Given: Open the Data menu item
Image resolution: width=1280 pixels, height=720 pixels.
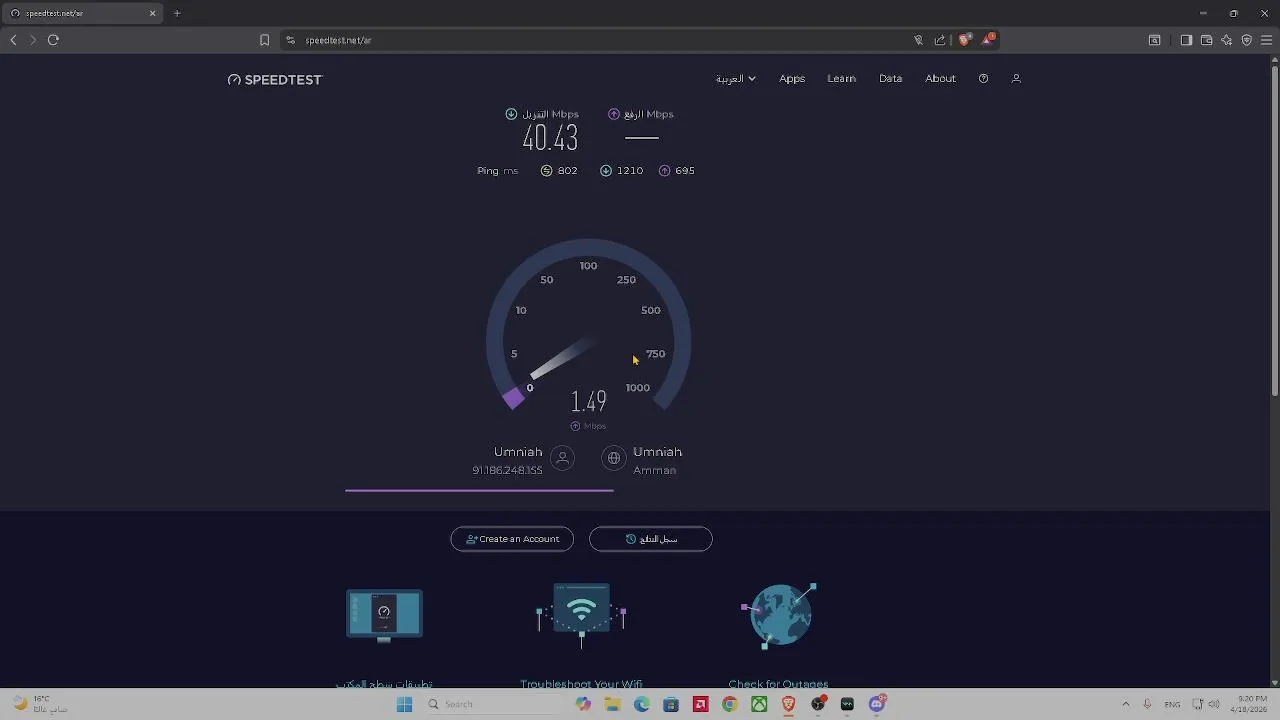Looking at the screenshot, I should click(x=890, y=78).
